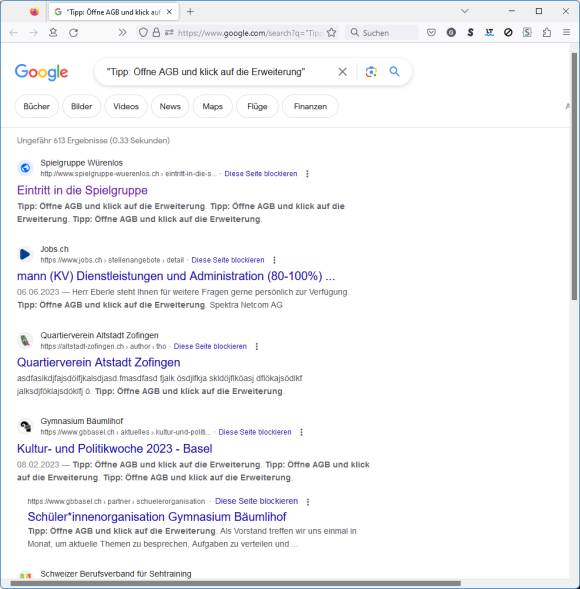Click the Spielgruppe Würenlos globe favicon

pyautogui.click(x=25, y=168)
